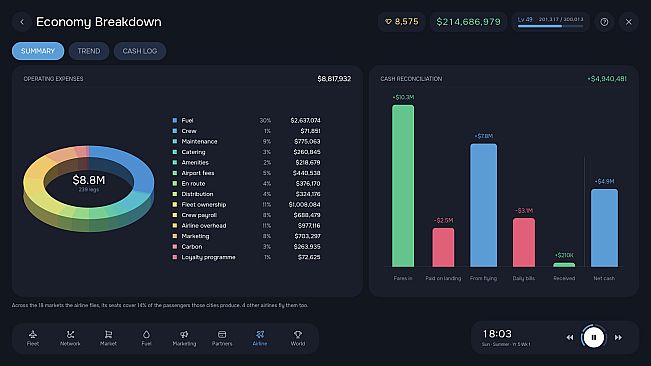Click the Crew legend row label
This screenshot has height=366, width=651.
pyautogui.click(x=189, y=131)
